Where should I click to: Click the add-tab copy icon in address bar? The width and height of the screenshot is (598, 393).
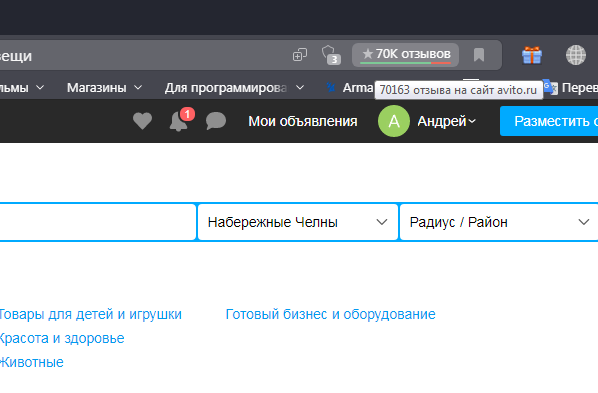(300, 55)
